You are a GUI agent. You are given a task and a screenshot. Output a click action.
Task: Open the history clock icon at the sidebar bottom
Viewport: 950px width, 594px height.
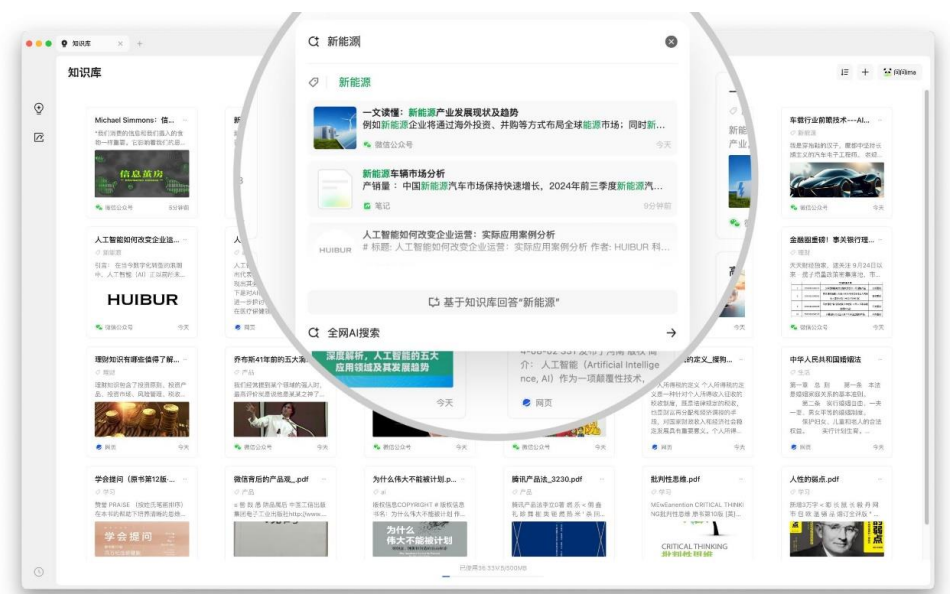39,572
